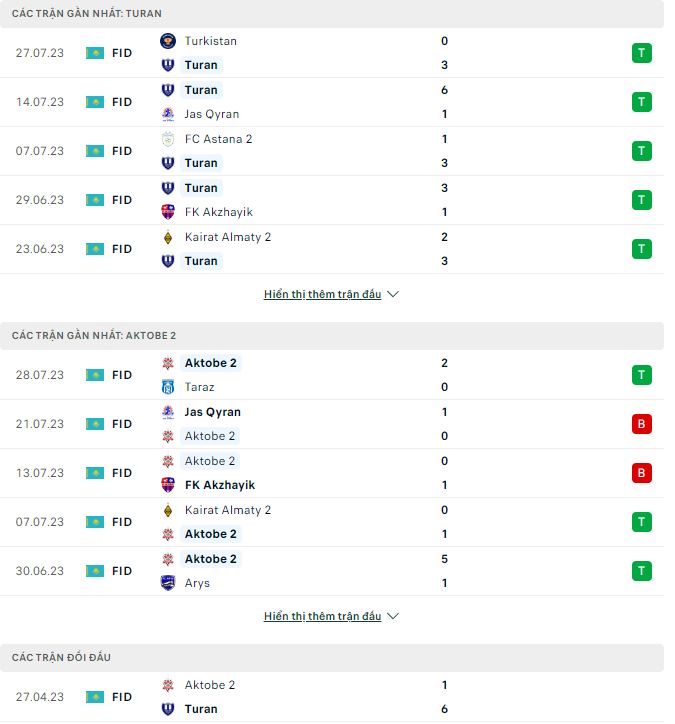Screen dimensions: 675x724
Task: Expand more Turan matches chevron
Action: click(393, 295)
